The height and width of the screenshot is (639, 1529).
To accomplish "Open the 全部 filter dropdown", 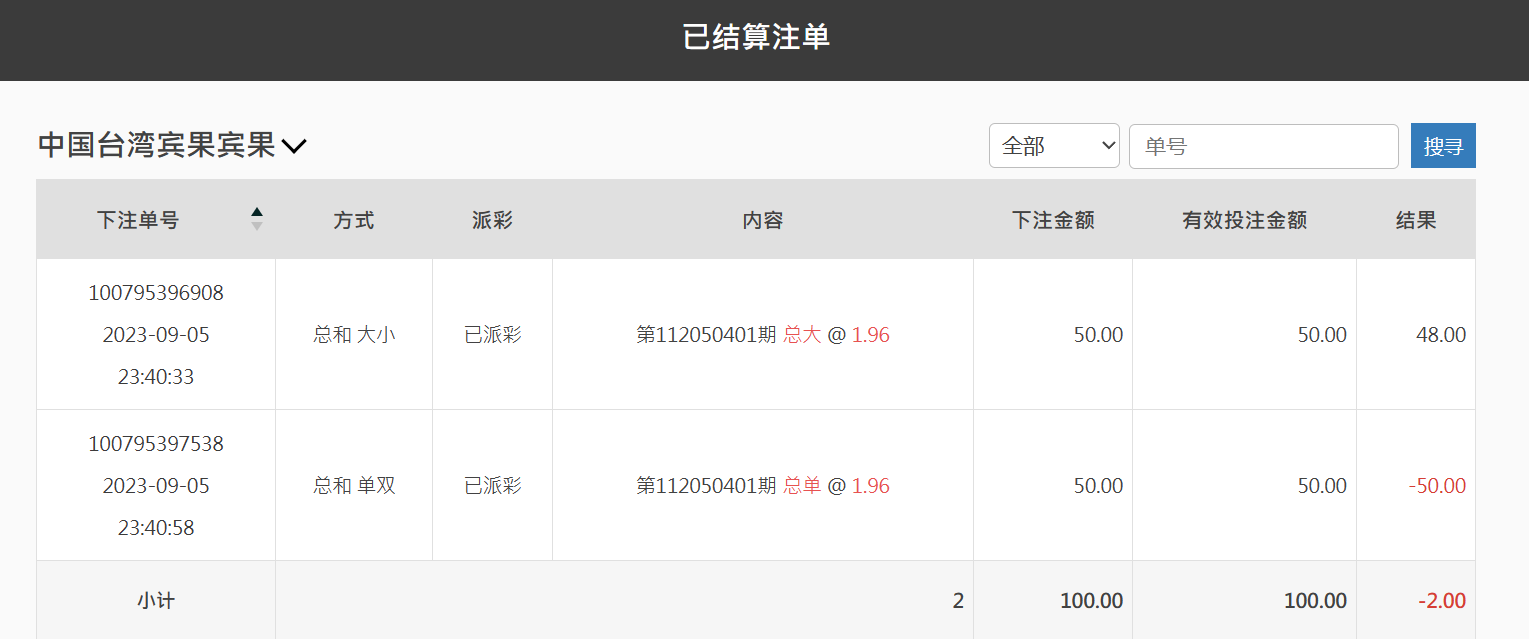I will (1054, 146).
